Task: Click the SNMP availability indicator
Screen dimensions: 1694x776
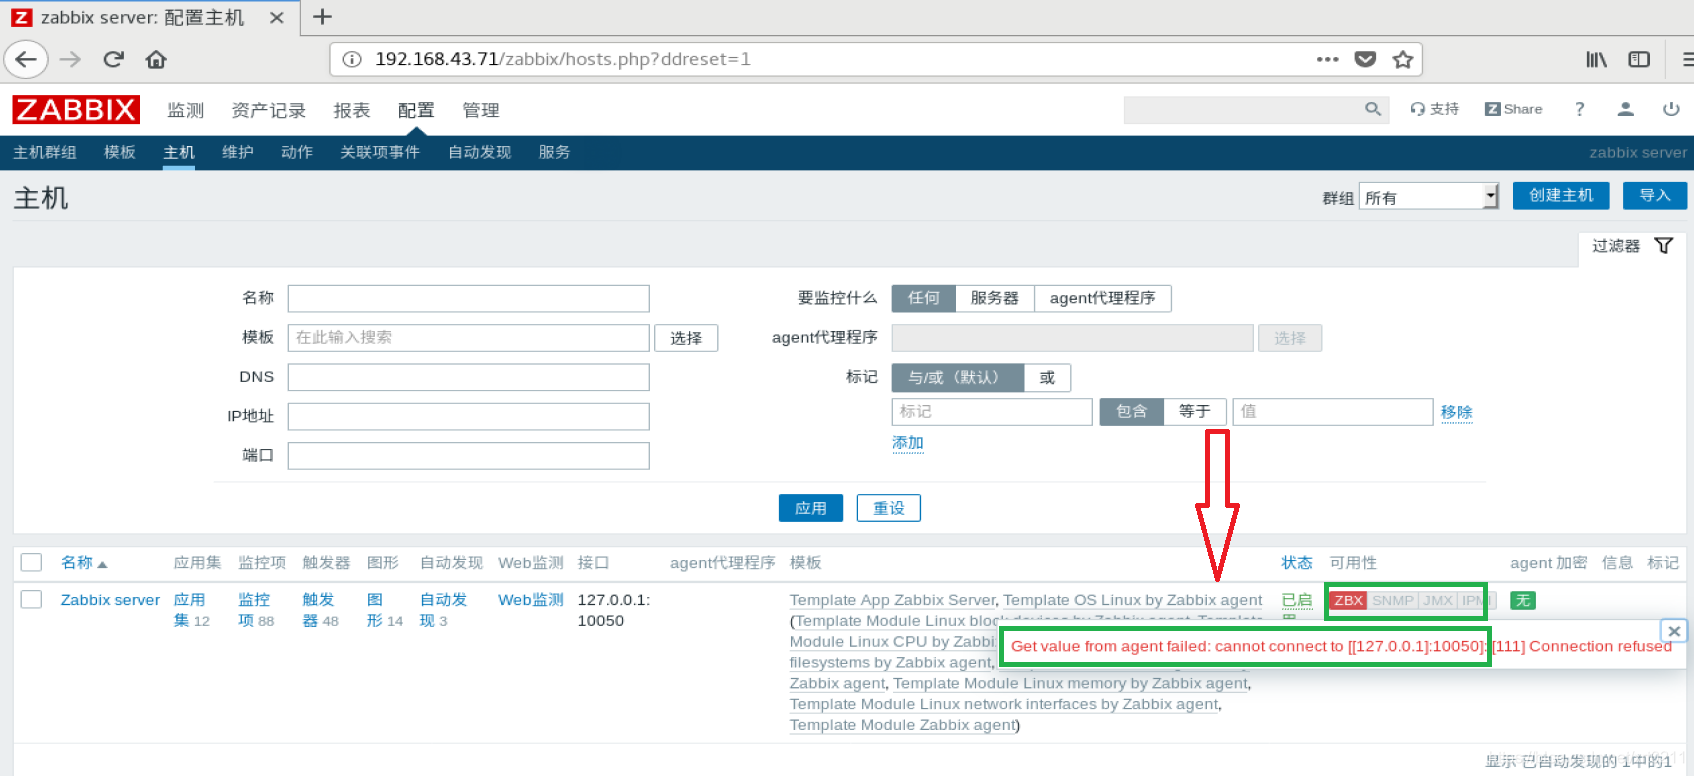Action: [1392, 600]
